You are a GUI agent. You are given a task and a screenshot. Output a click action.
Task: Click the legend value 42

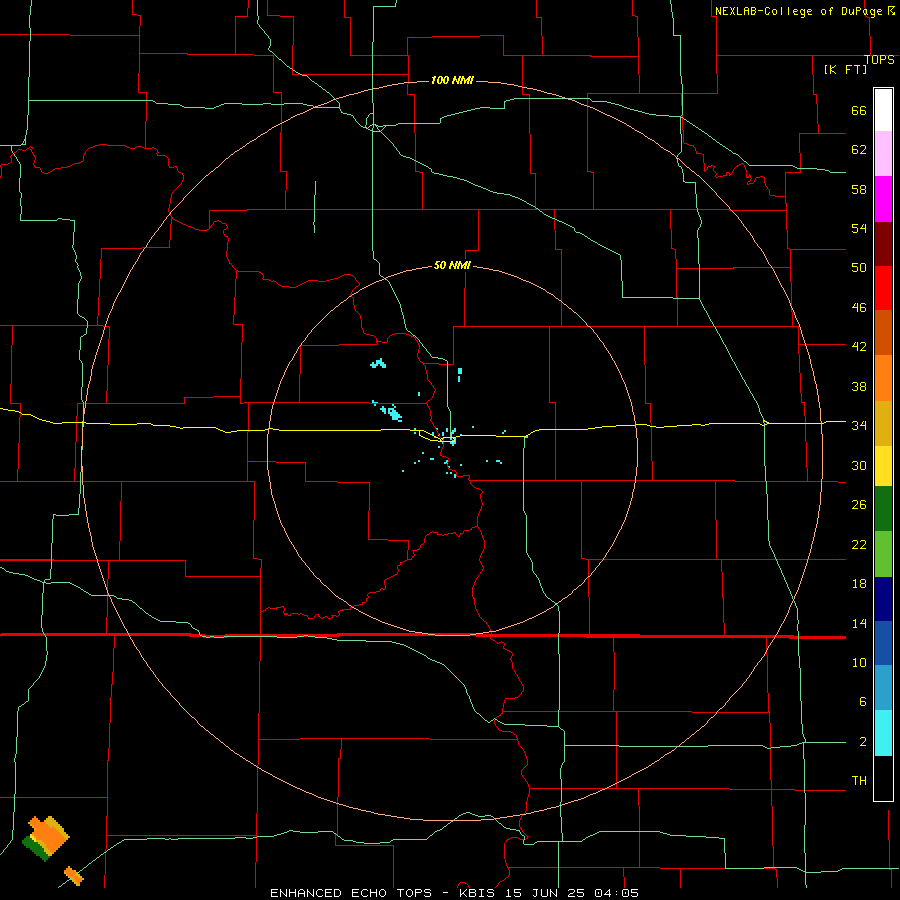pyautogui.click(x=859, y=347)
